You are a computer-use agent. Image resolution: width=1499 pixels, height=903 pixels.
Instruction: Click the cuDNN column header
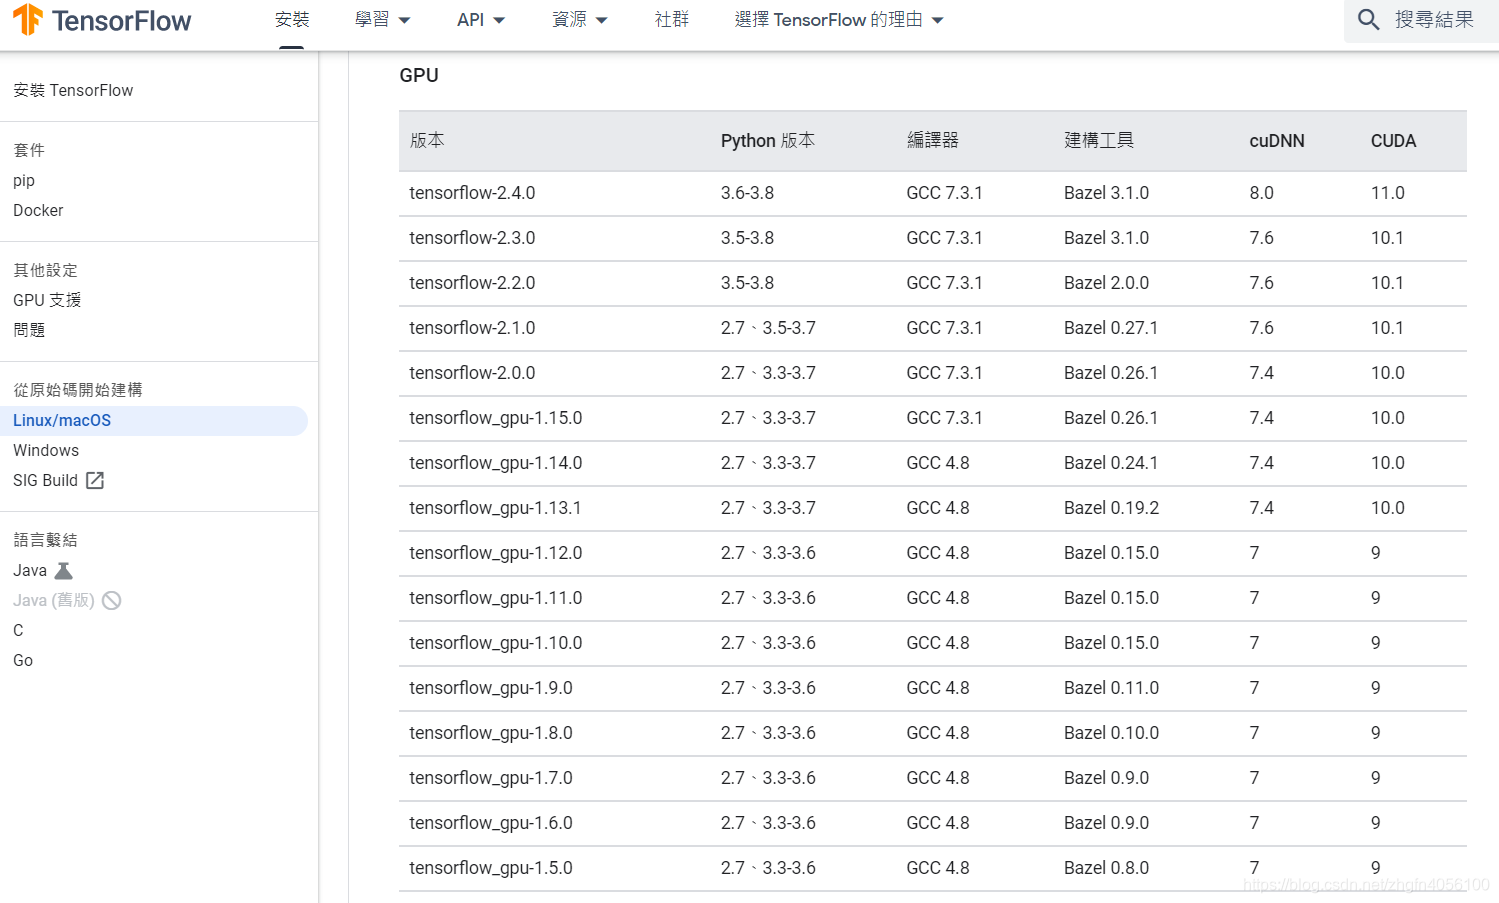point(1277,141)
